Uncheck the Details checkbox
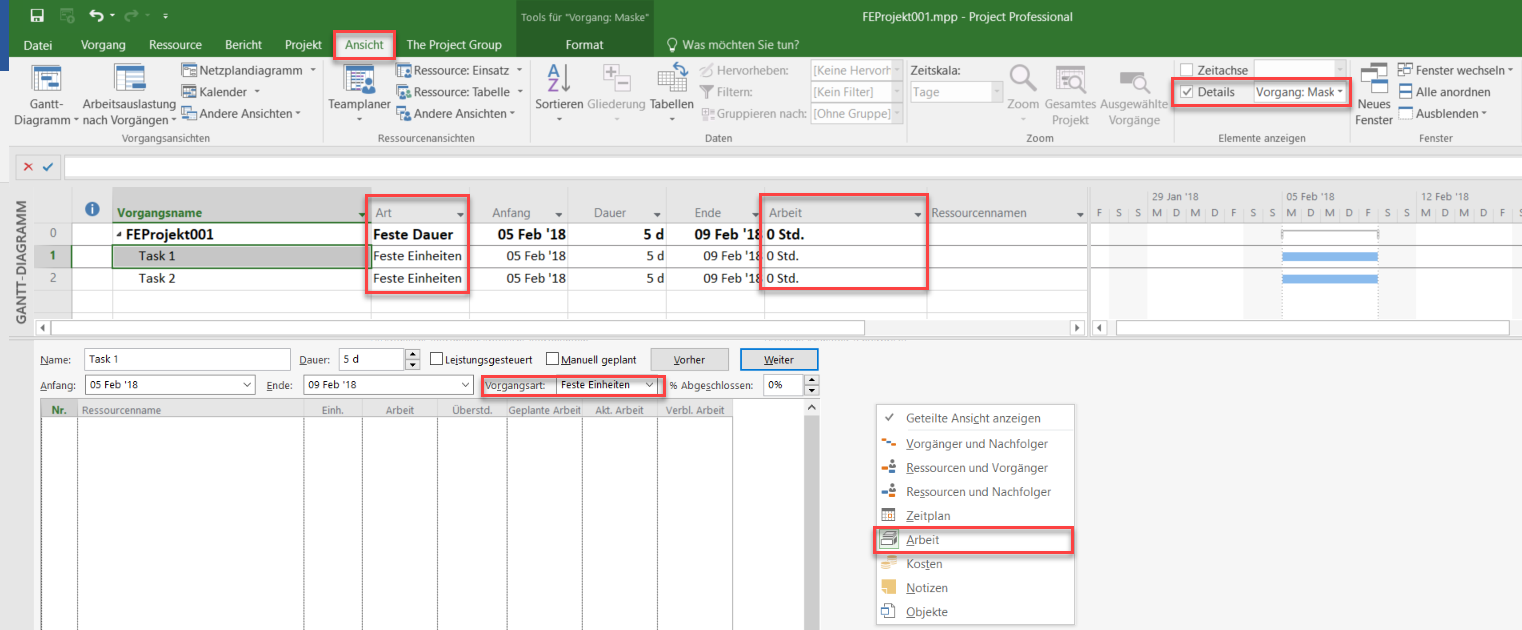 pos(1187,92)
